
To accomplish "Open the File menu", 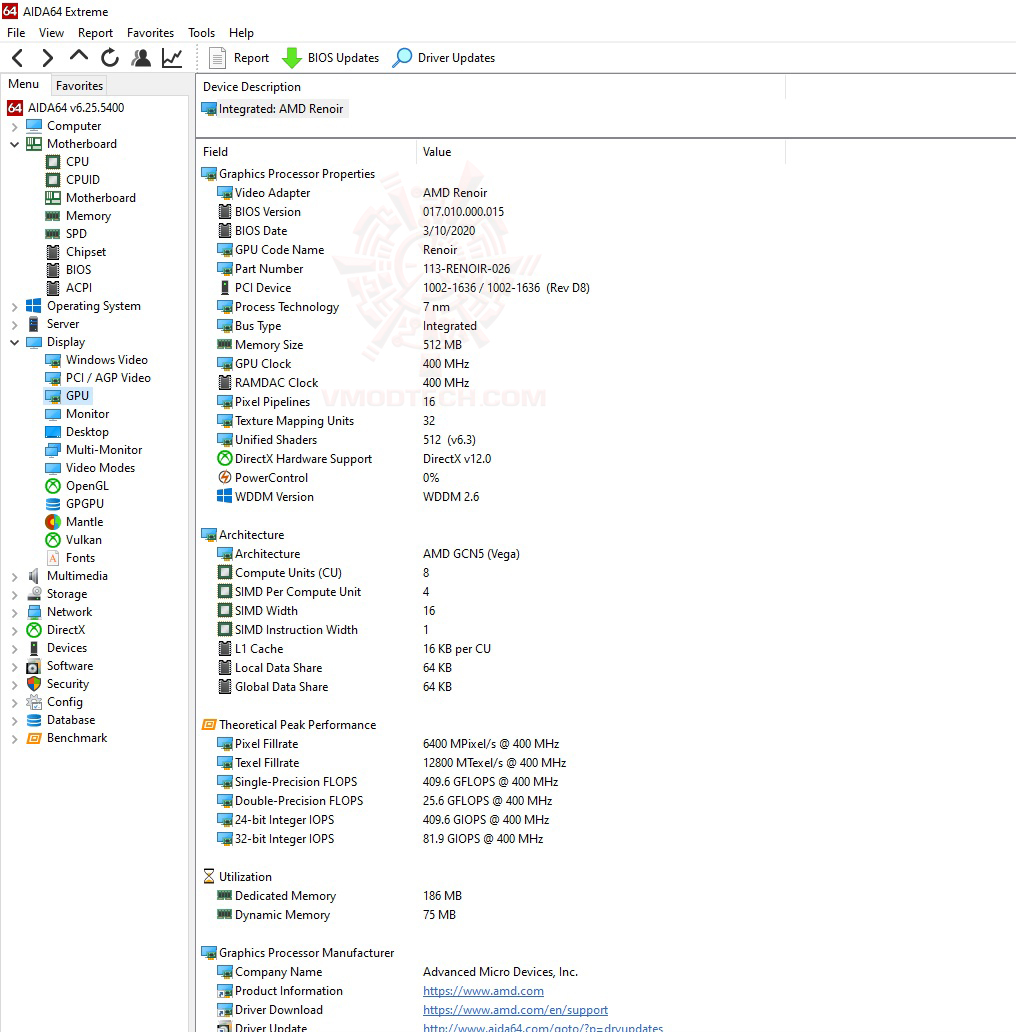I will [x=16, y=33].
